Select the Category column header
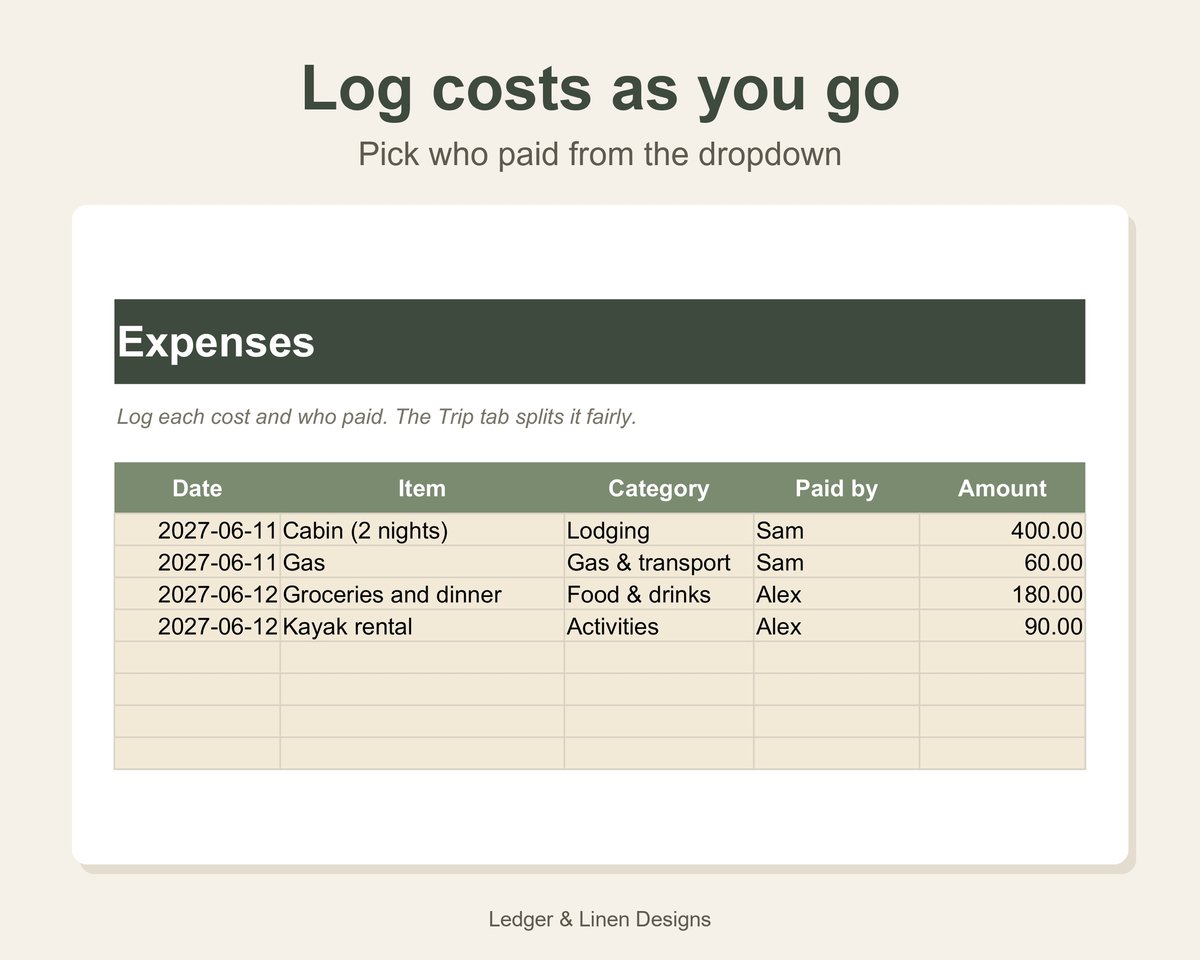The width and height of the screenshot is (1200, 960). point(659,488)
